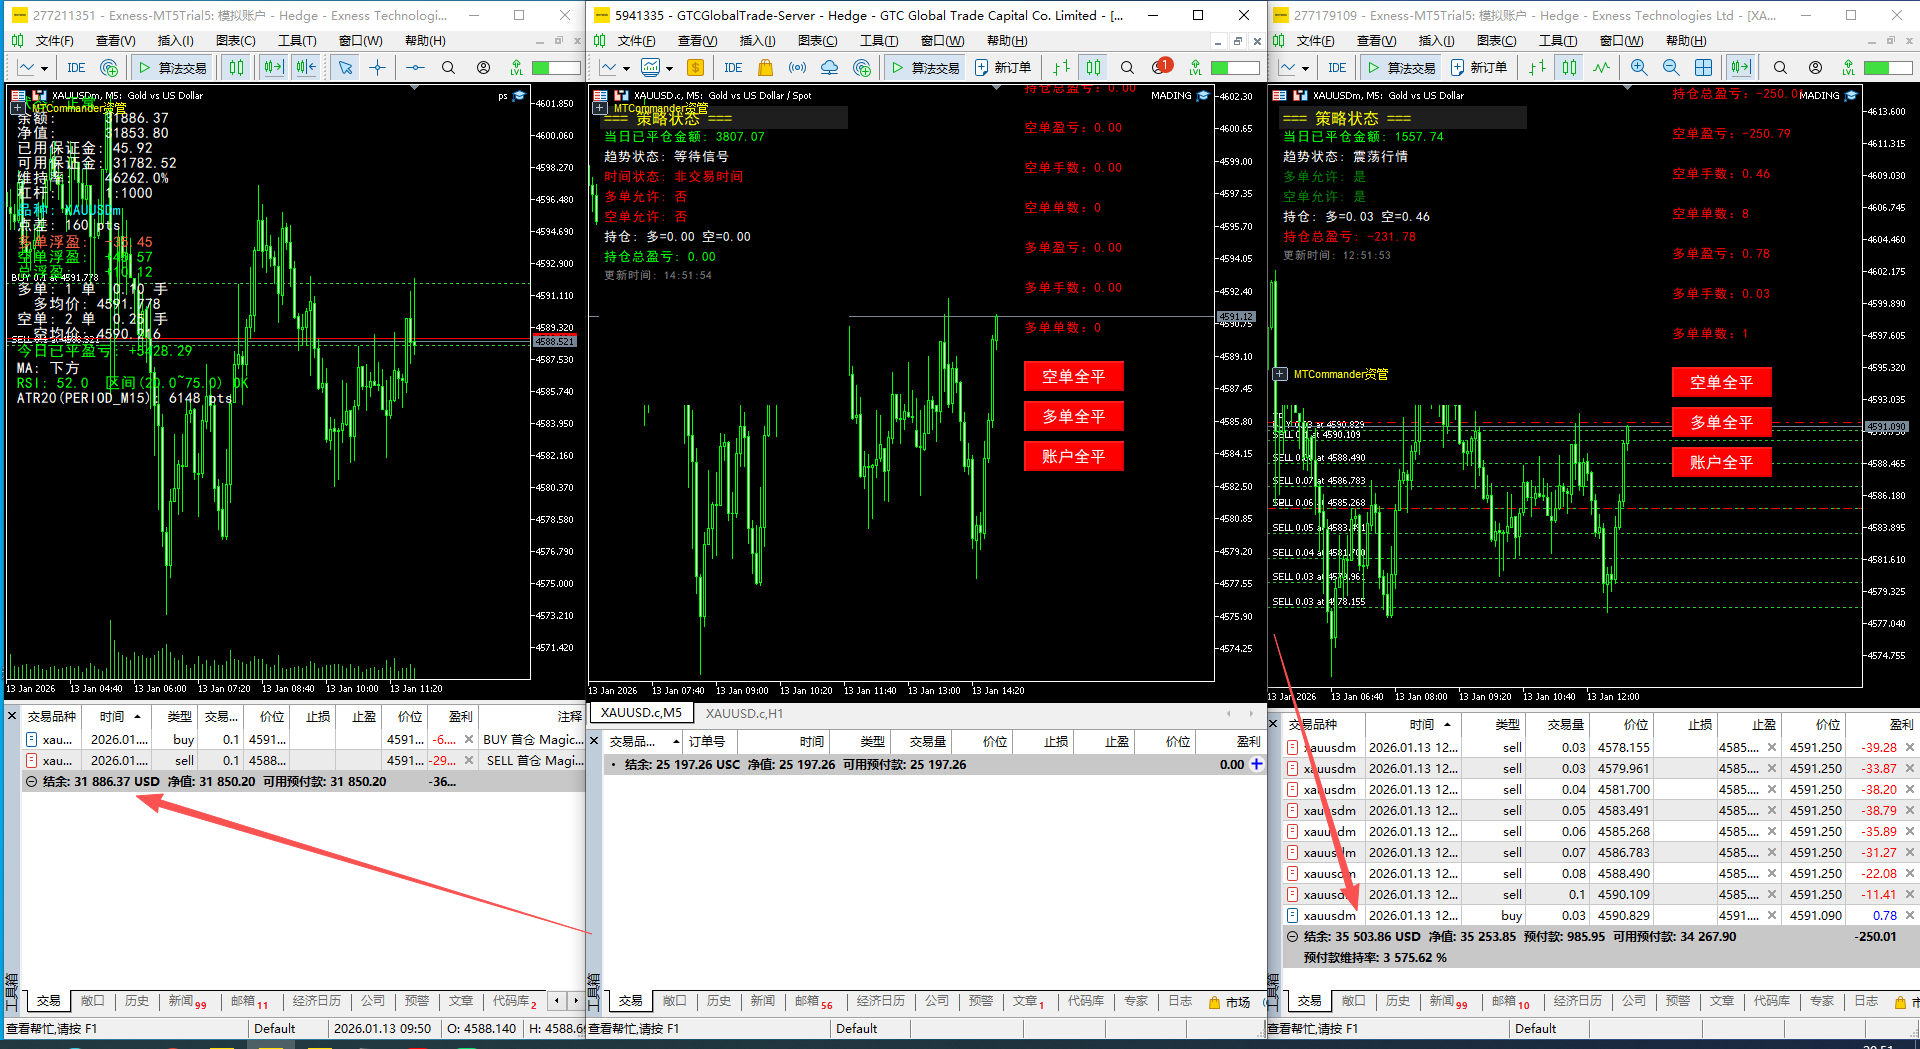Open account profile icon in right window
The width and height of the screenshot is (1920, 1049).
tap(1815, 68)
